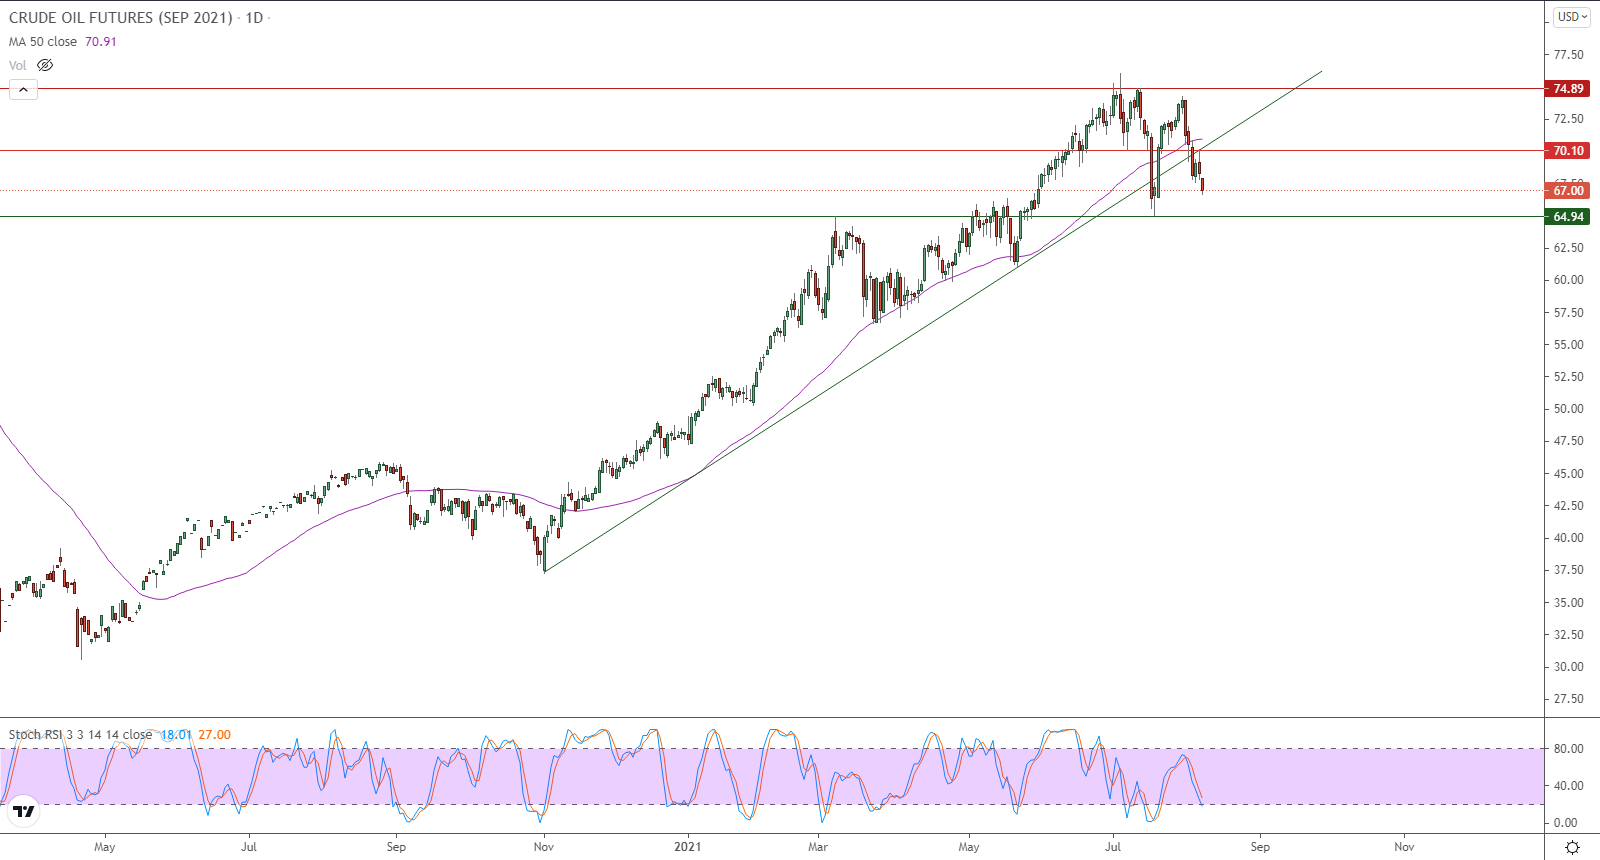Click the 52.50 price scale value
This screenshot has width=1600, height=860.
(x=1568, y=377)
